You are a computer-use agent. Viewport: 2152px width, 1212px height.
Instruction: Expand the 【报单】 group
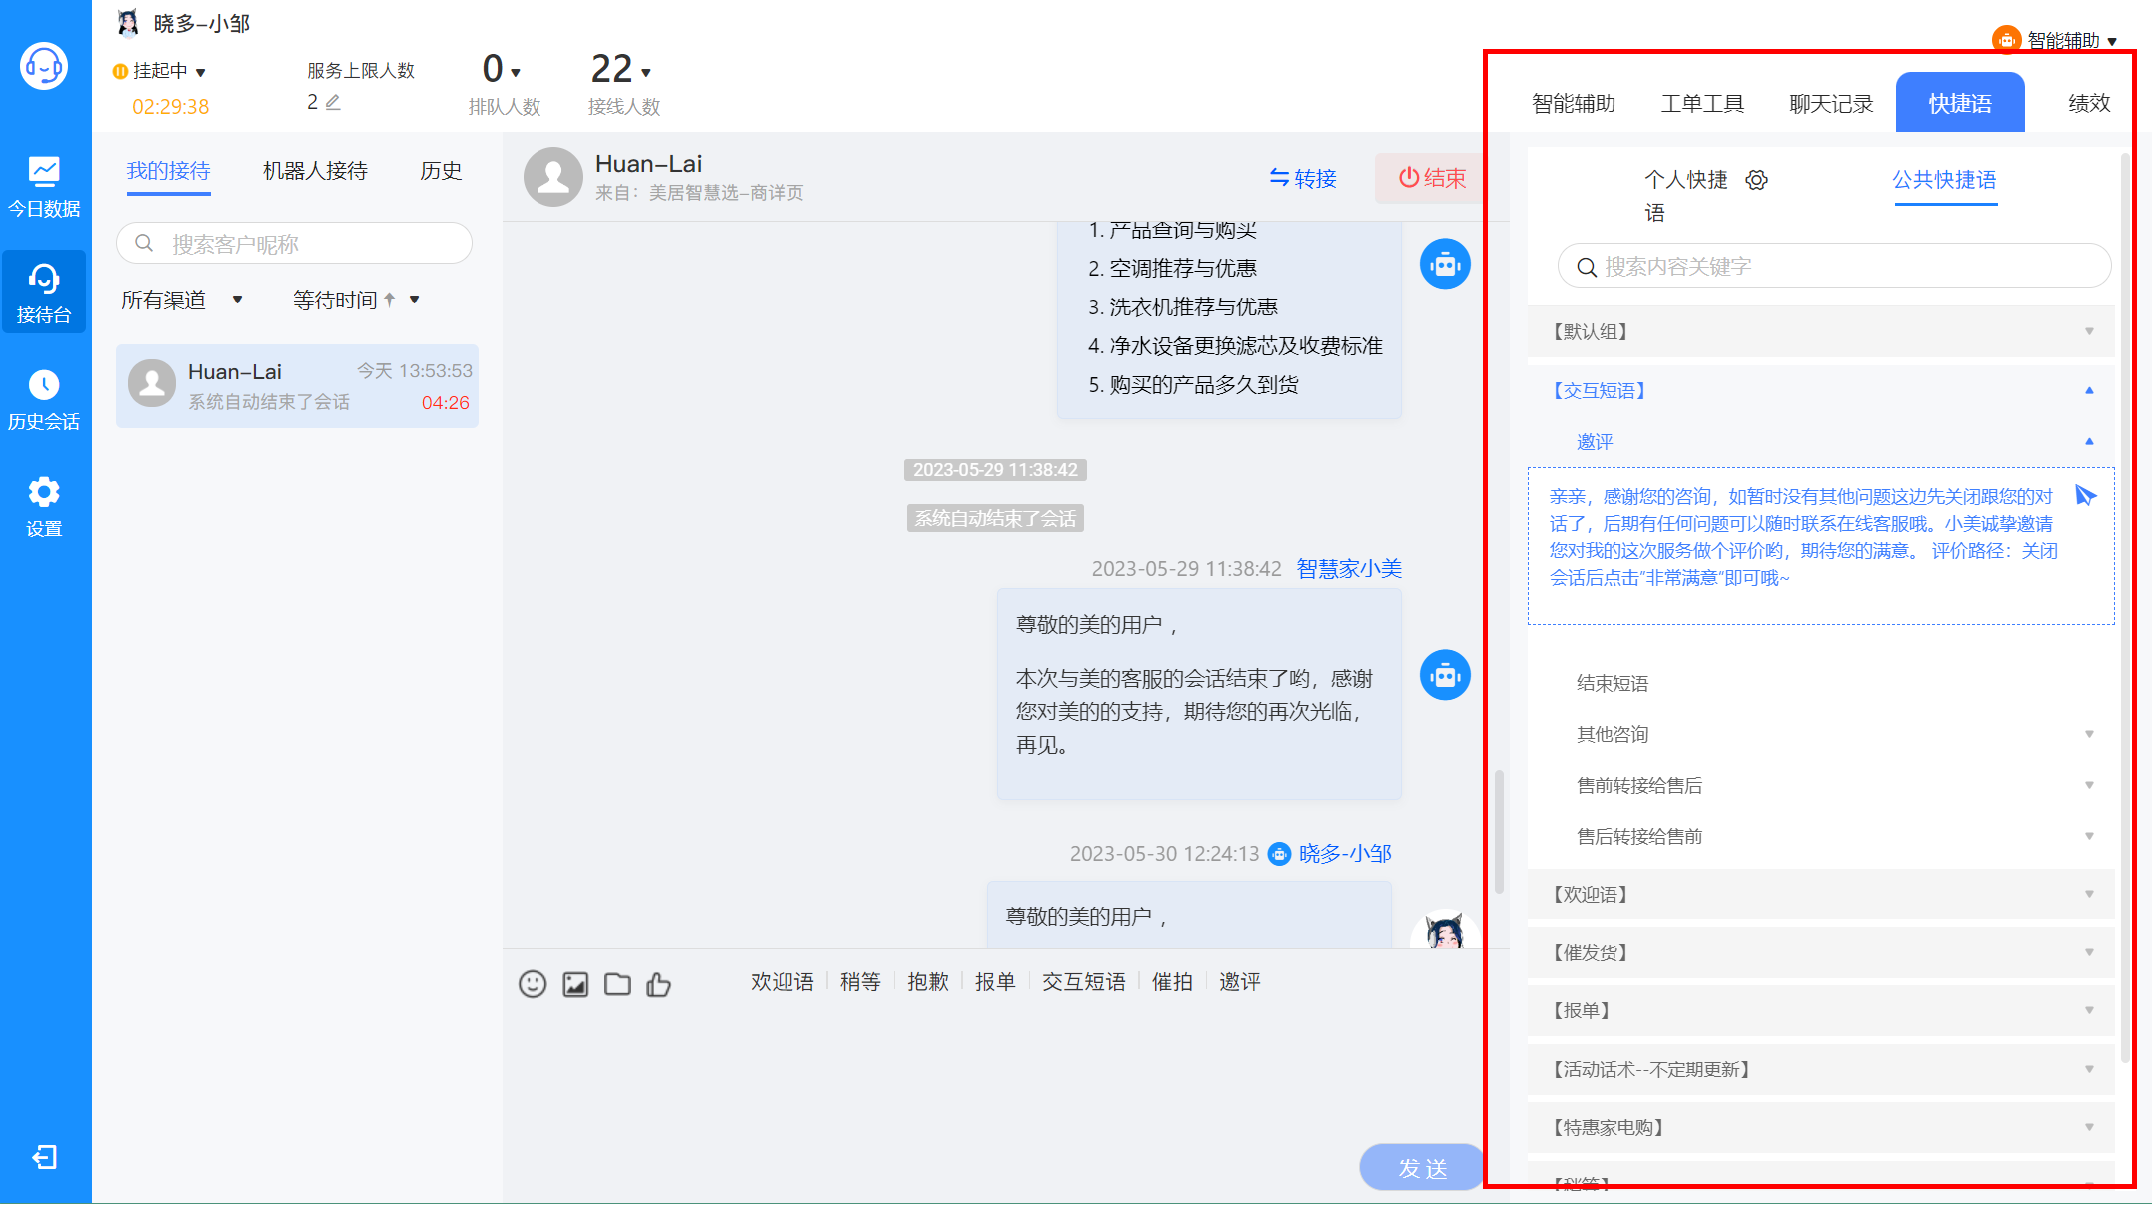coord(1821,1010)
